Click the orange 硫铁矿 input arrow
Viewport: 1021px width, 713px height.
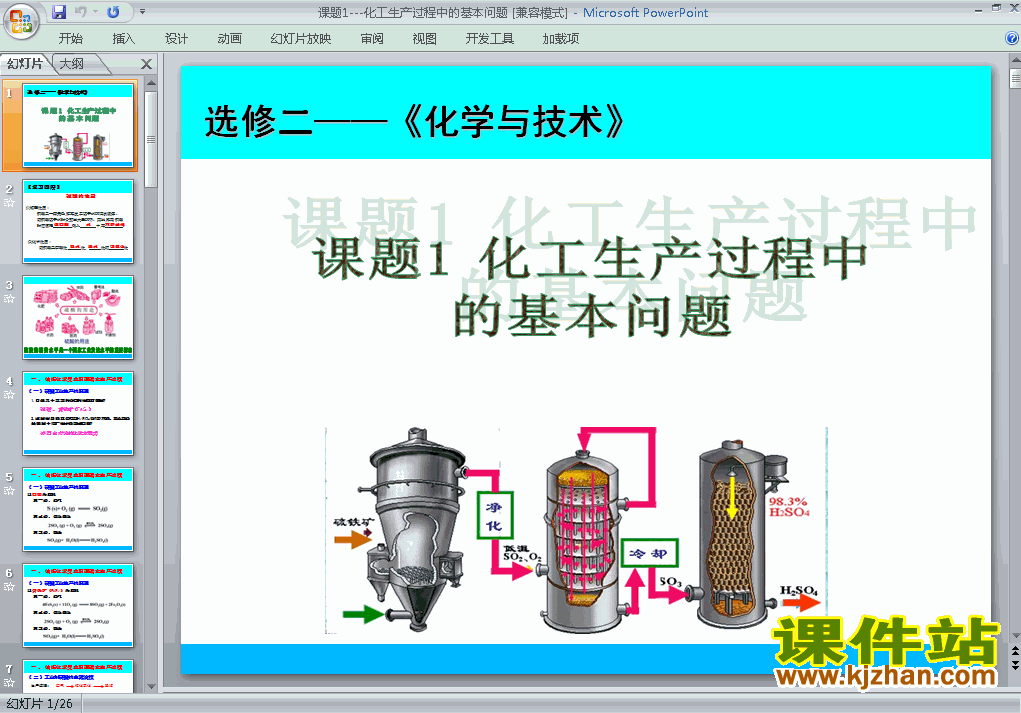(x=352, y=540)
